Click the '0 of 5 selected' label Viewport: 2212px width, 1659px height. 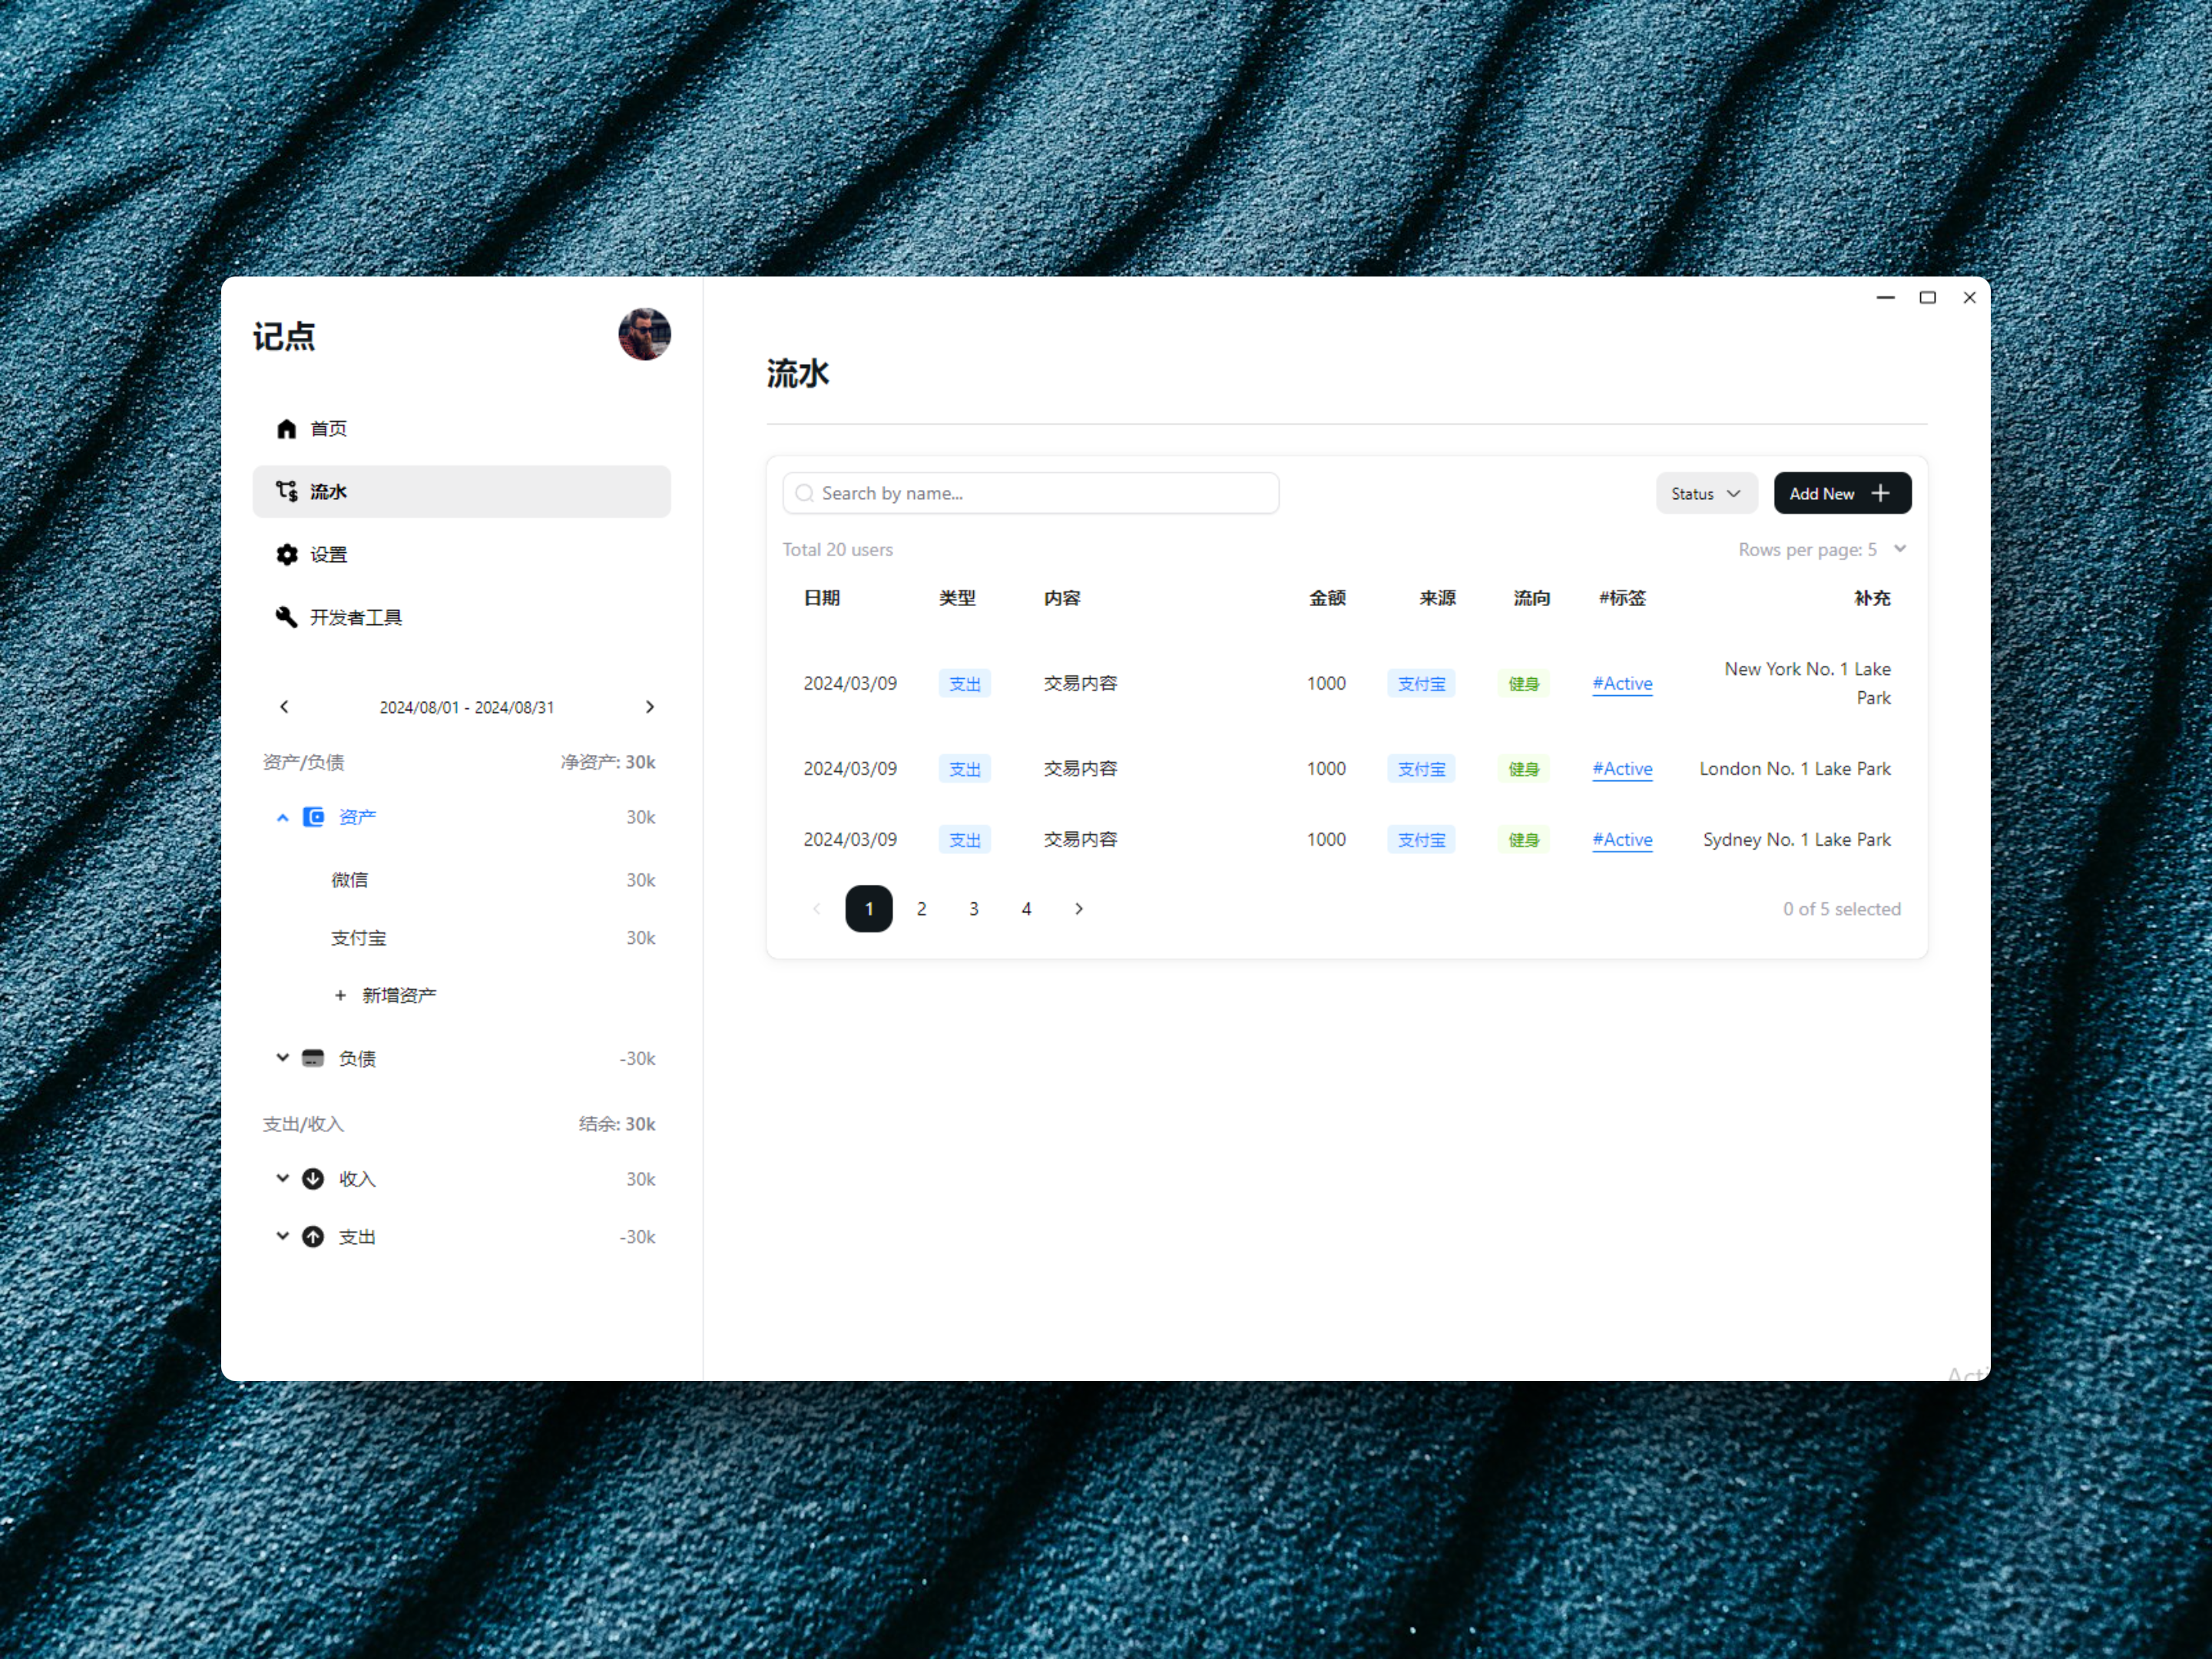[1842, 909]
